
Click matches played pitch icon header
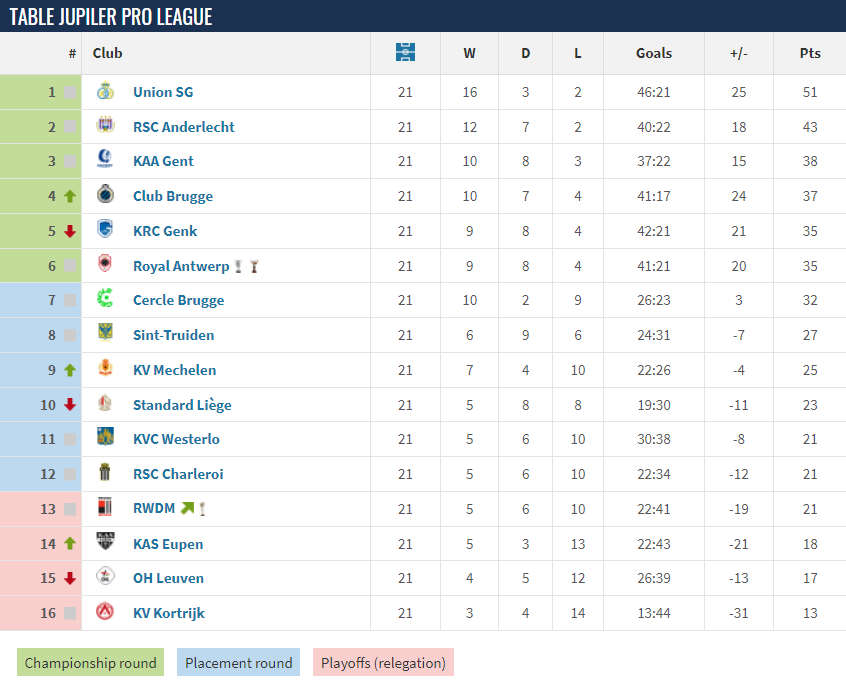click(405, 53)
